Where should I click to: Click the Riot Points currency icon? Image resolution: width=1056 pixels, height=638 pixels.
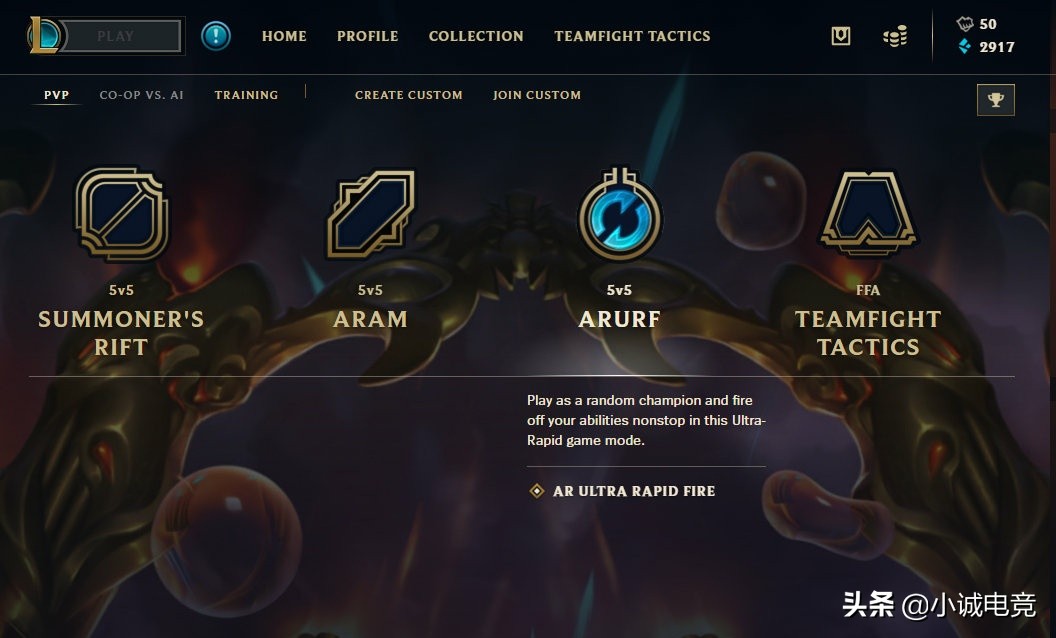(964, 24)
